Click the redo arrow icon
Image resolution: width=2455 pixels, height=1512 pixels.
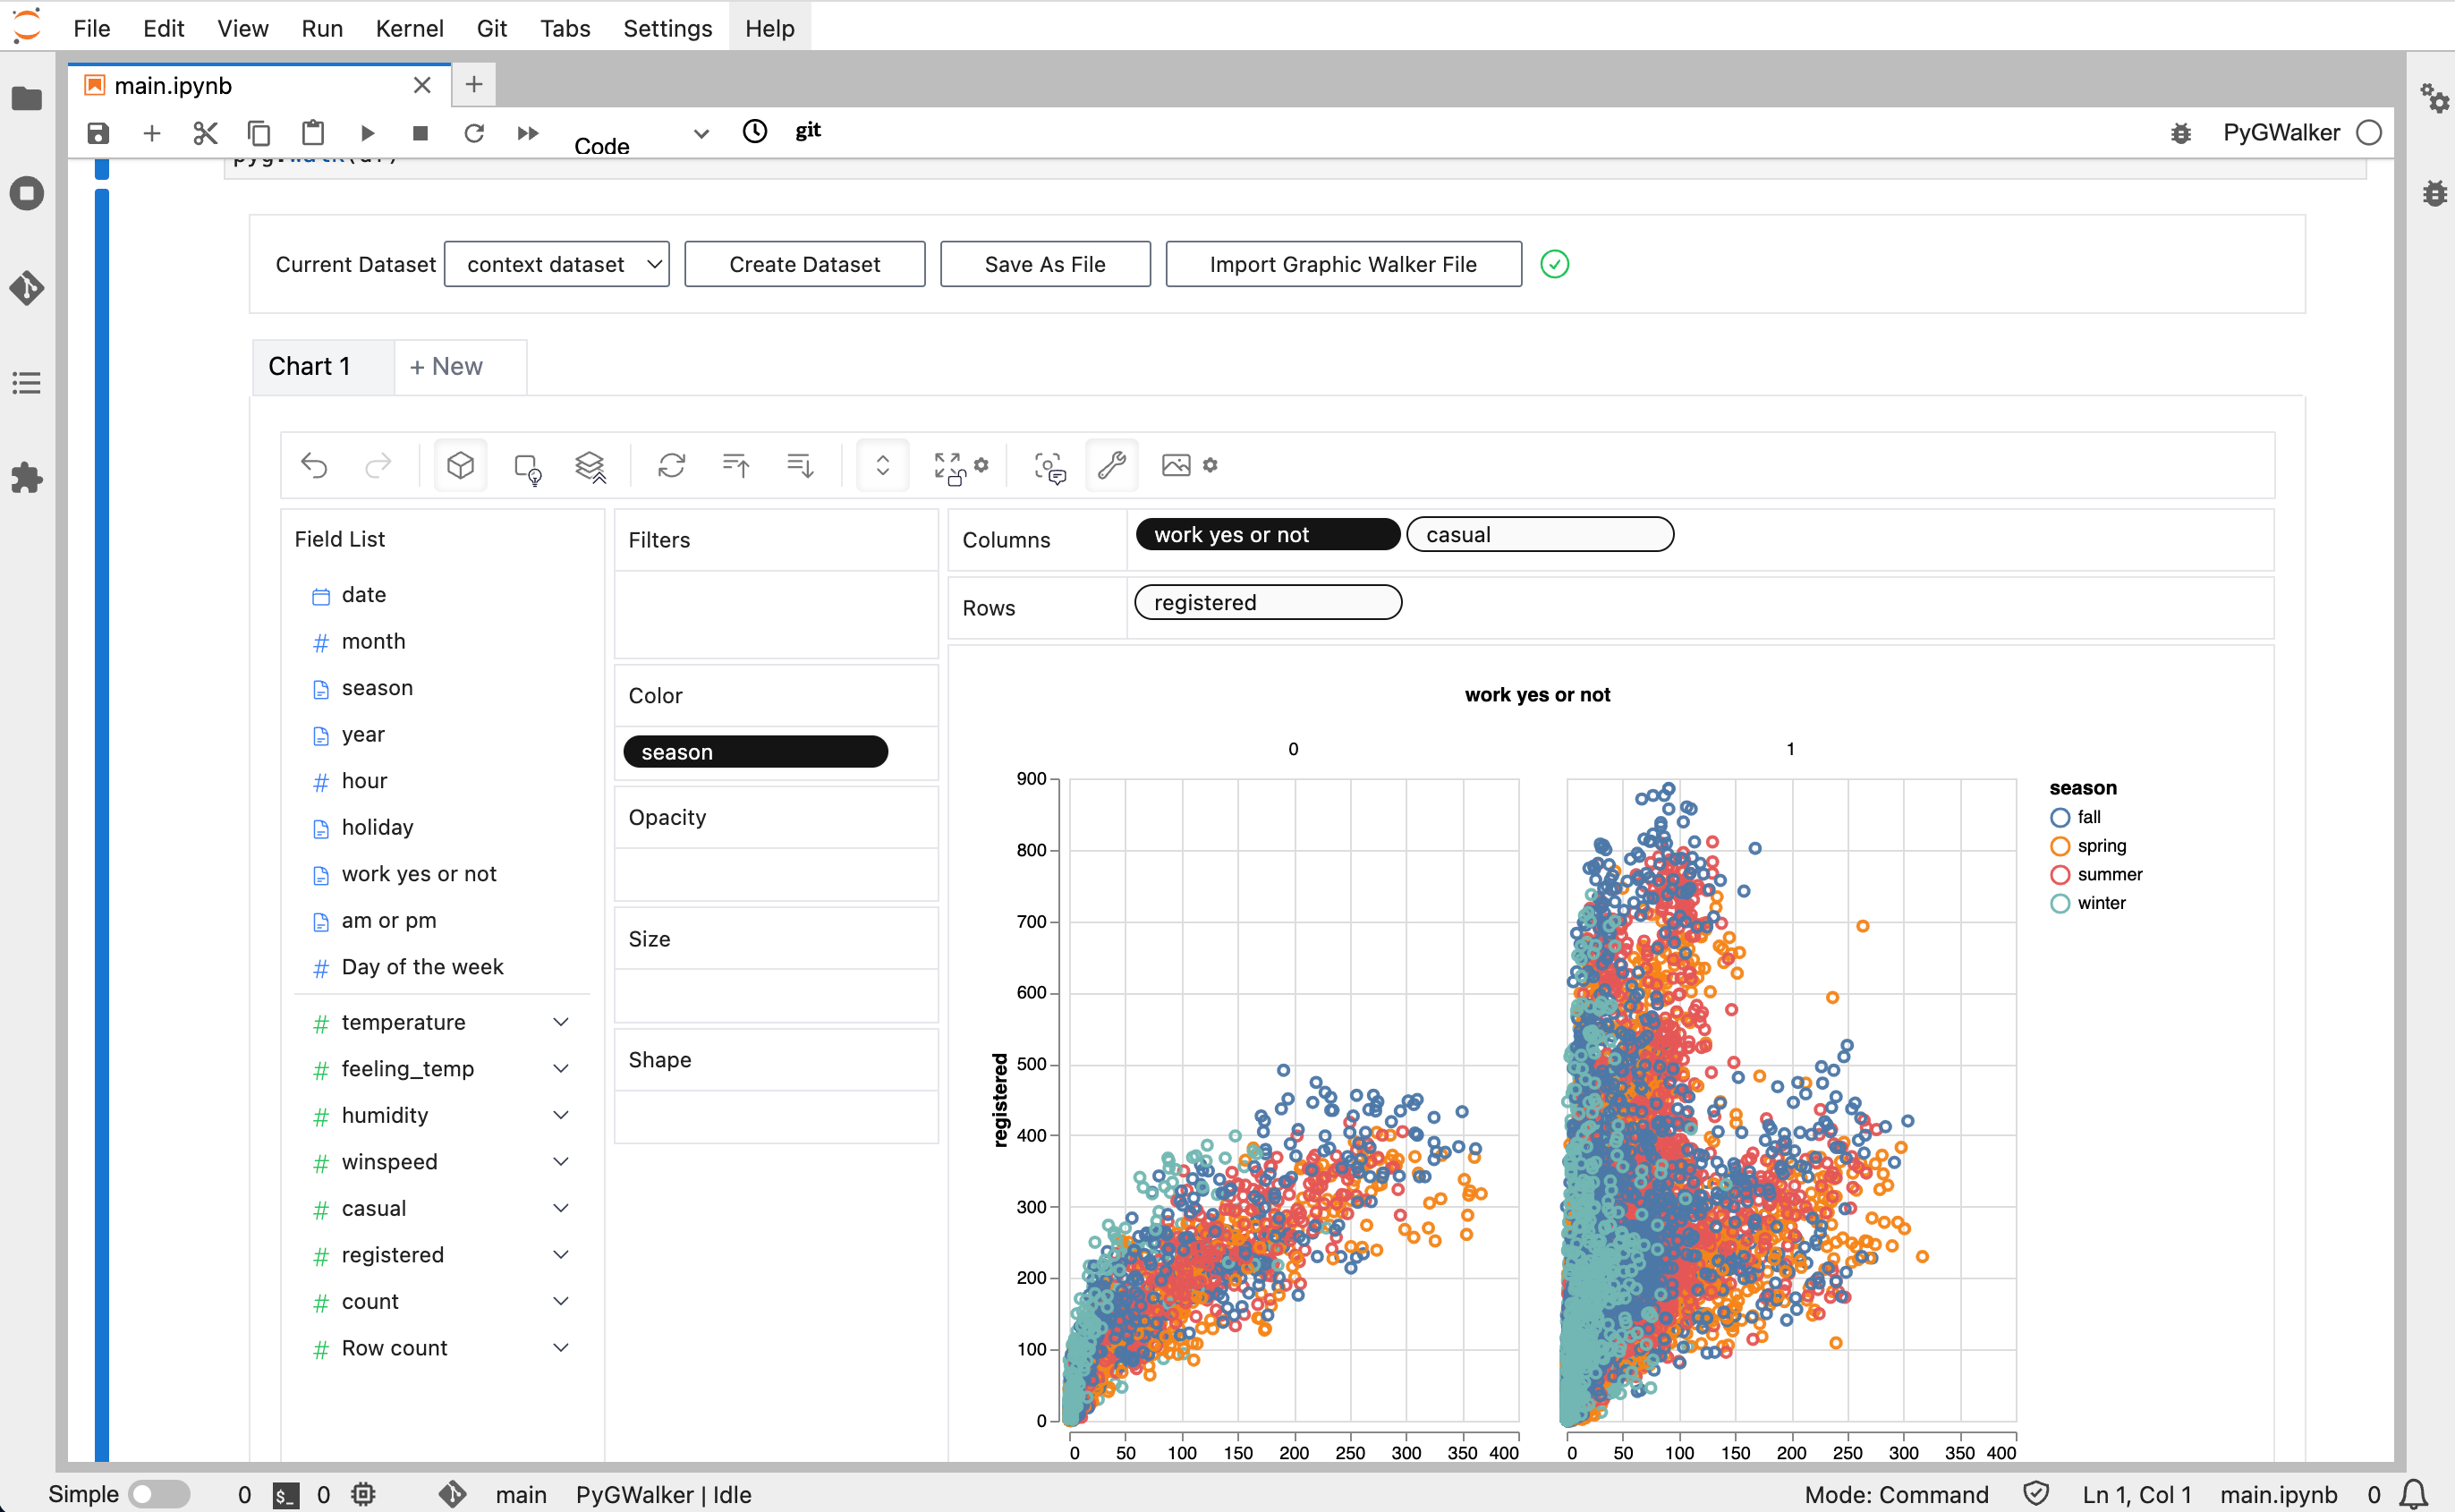click(x=377, y=465)
